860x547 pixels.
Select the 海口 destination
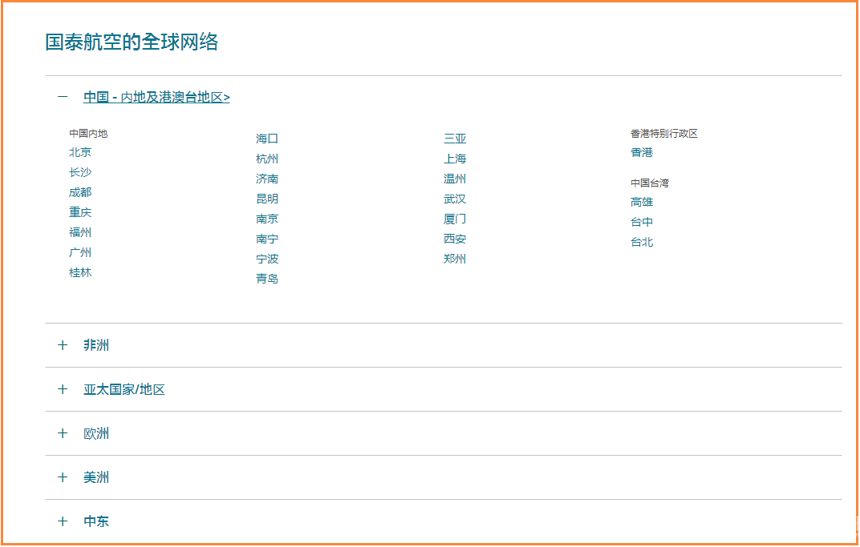[267, 139]
